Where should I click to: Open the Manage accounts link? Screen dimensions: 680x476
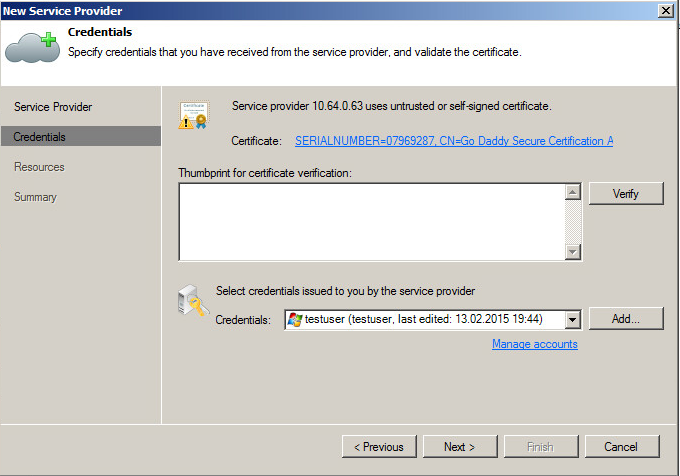tap(535, 344)
